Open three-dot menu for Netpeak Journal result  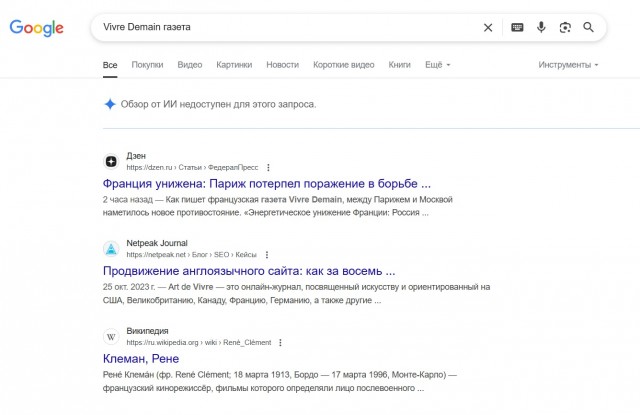[267, 255]
